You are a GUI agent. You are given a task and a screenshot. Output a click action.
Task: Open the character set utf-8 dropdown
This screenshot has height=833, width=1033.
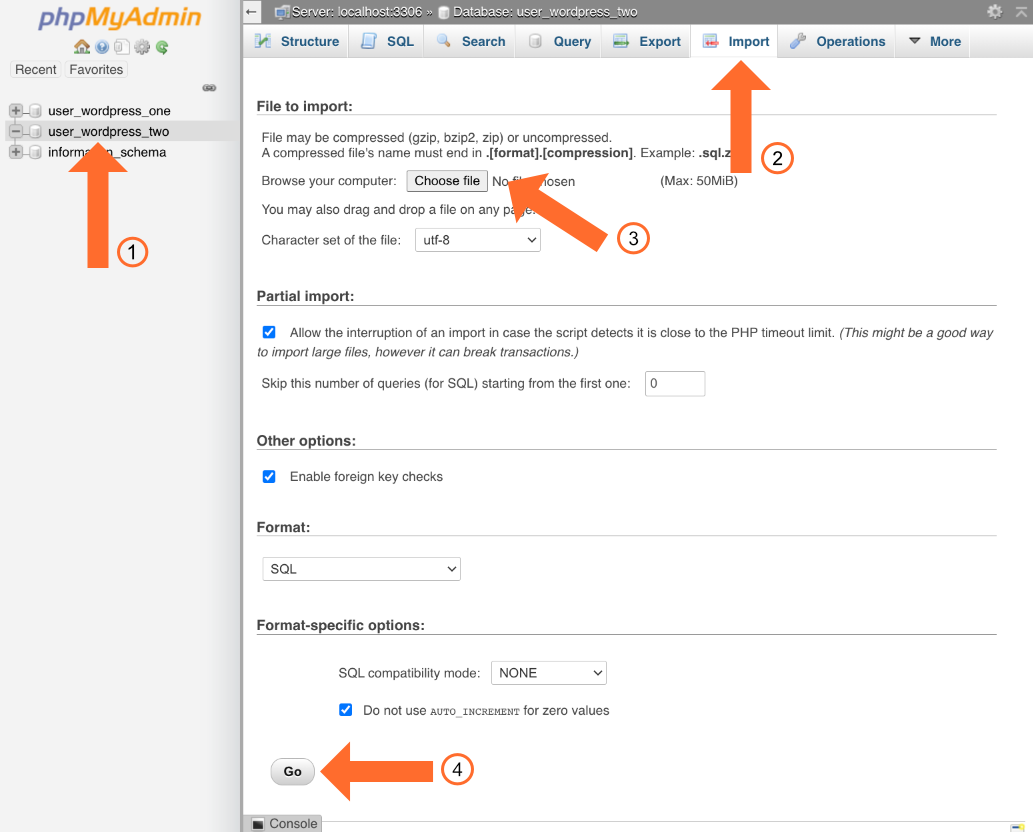point(477,240)
